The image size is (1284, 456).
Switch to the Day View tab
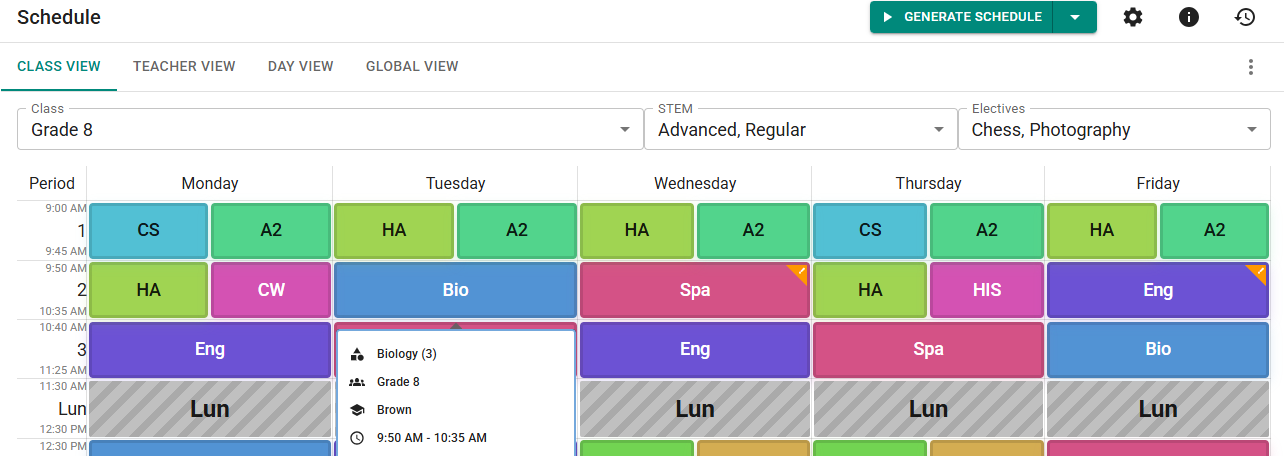[x=300, y=67]
